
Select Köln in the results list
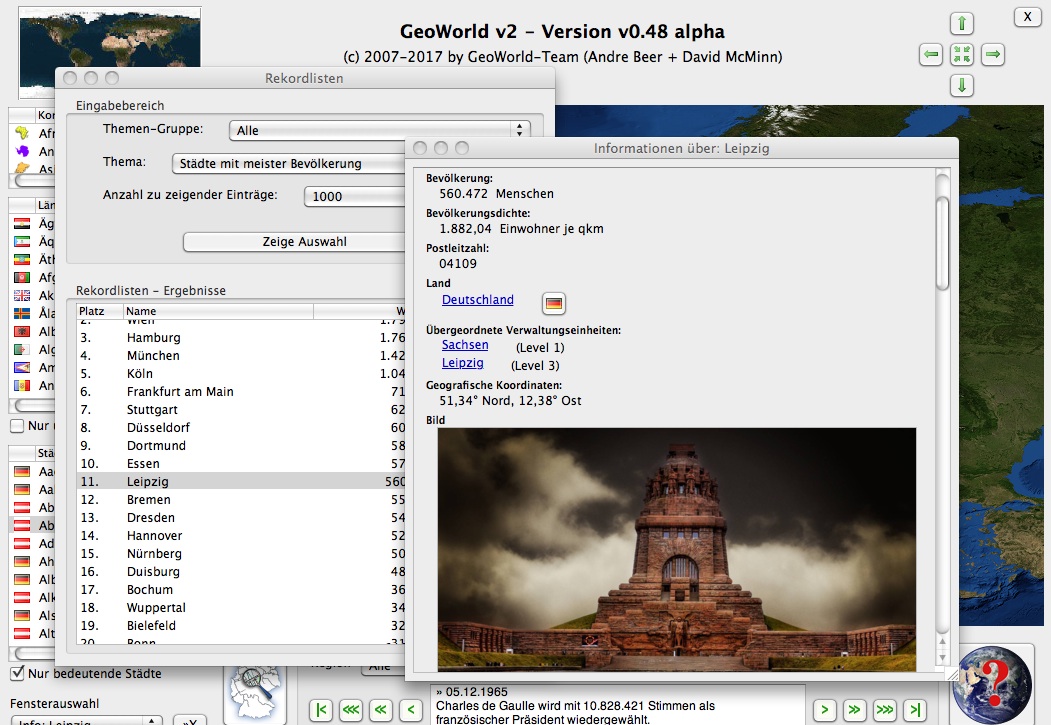(241, 374)
